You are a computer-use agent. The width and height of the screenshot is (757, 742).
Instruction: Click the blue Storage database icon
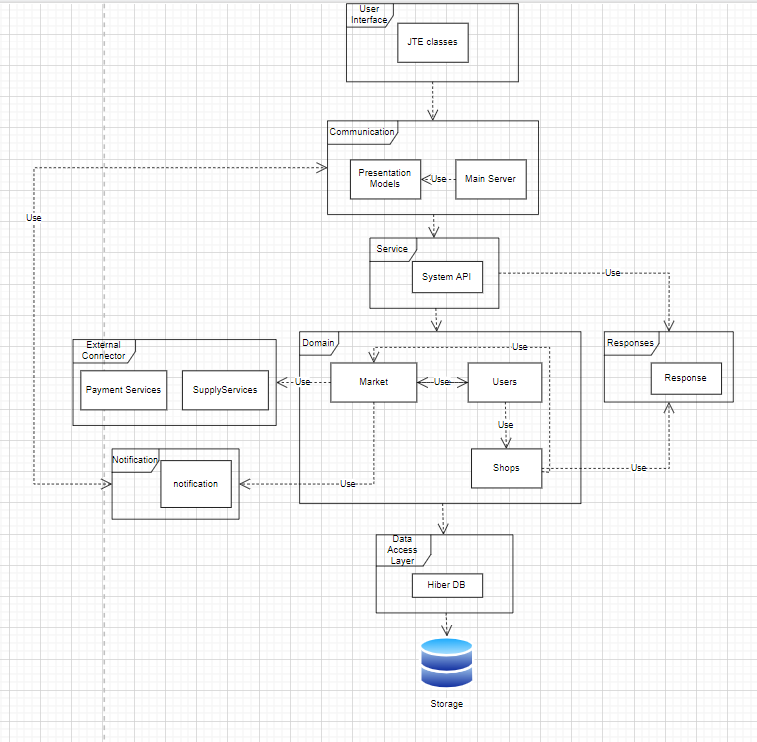pos(447,663)
